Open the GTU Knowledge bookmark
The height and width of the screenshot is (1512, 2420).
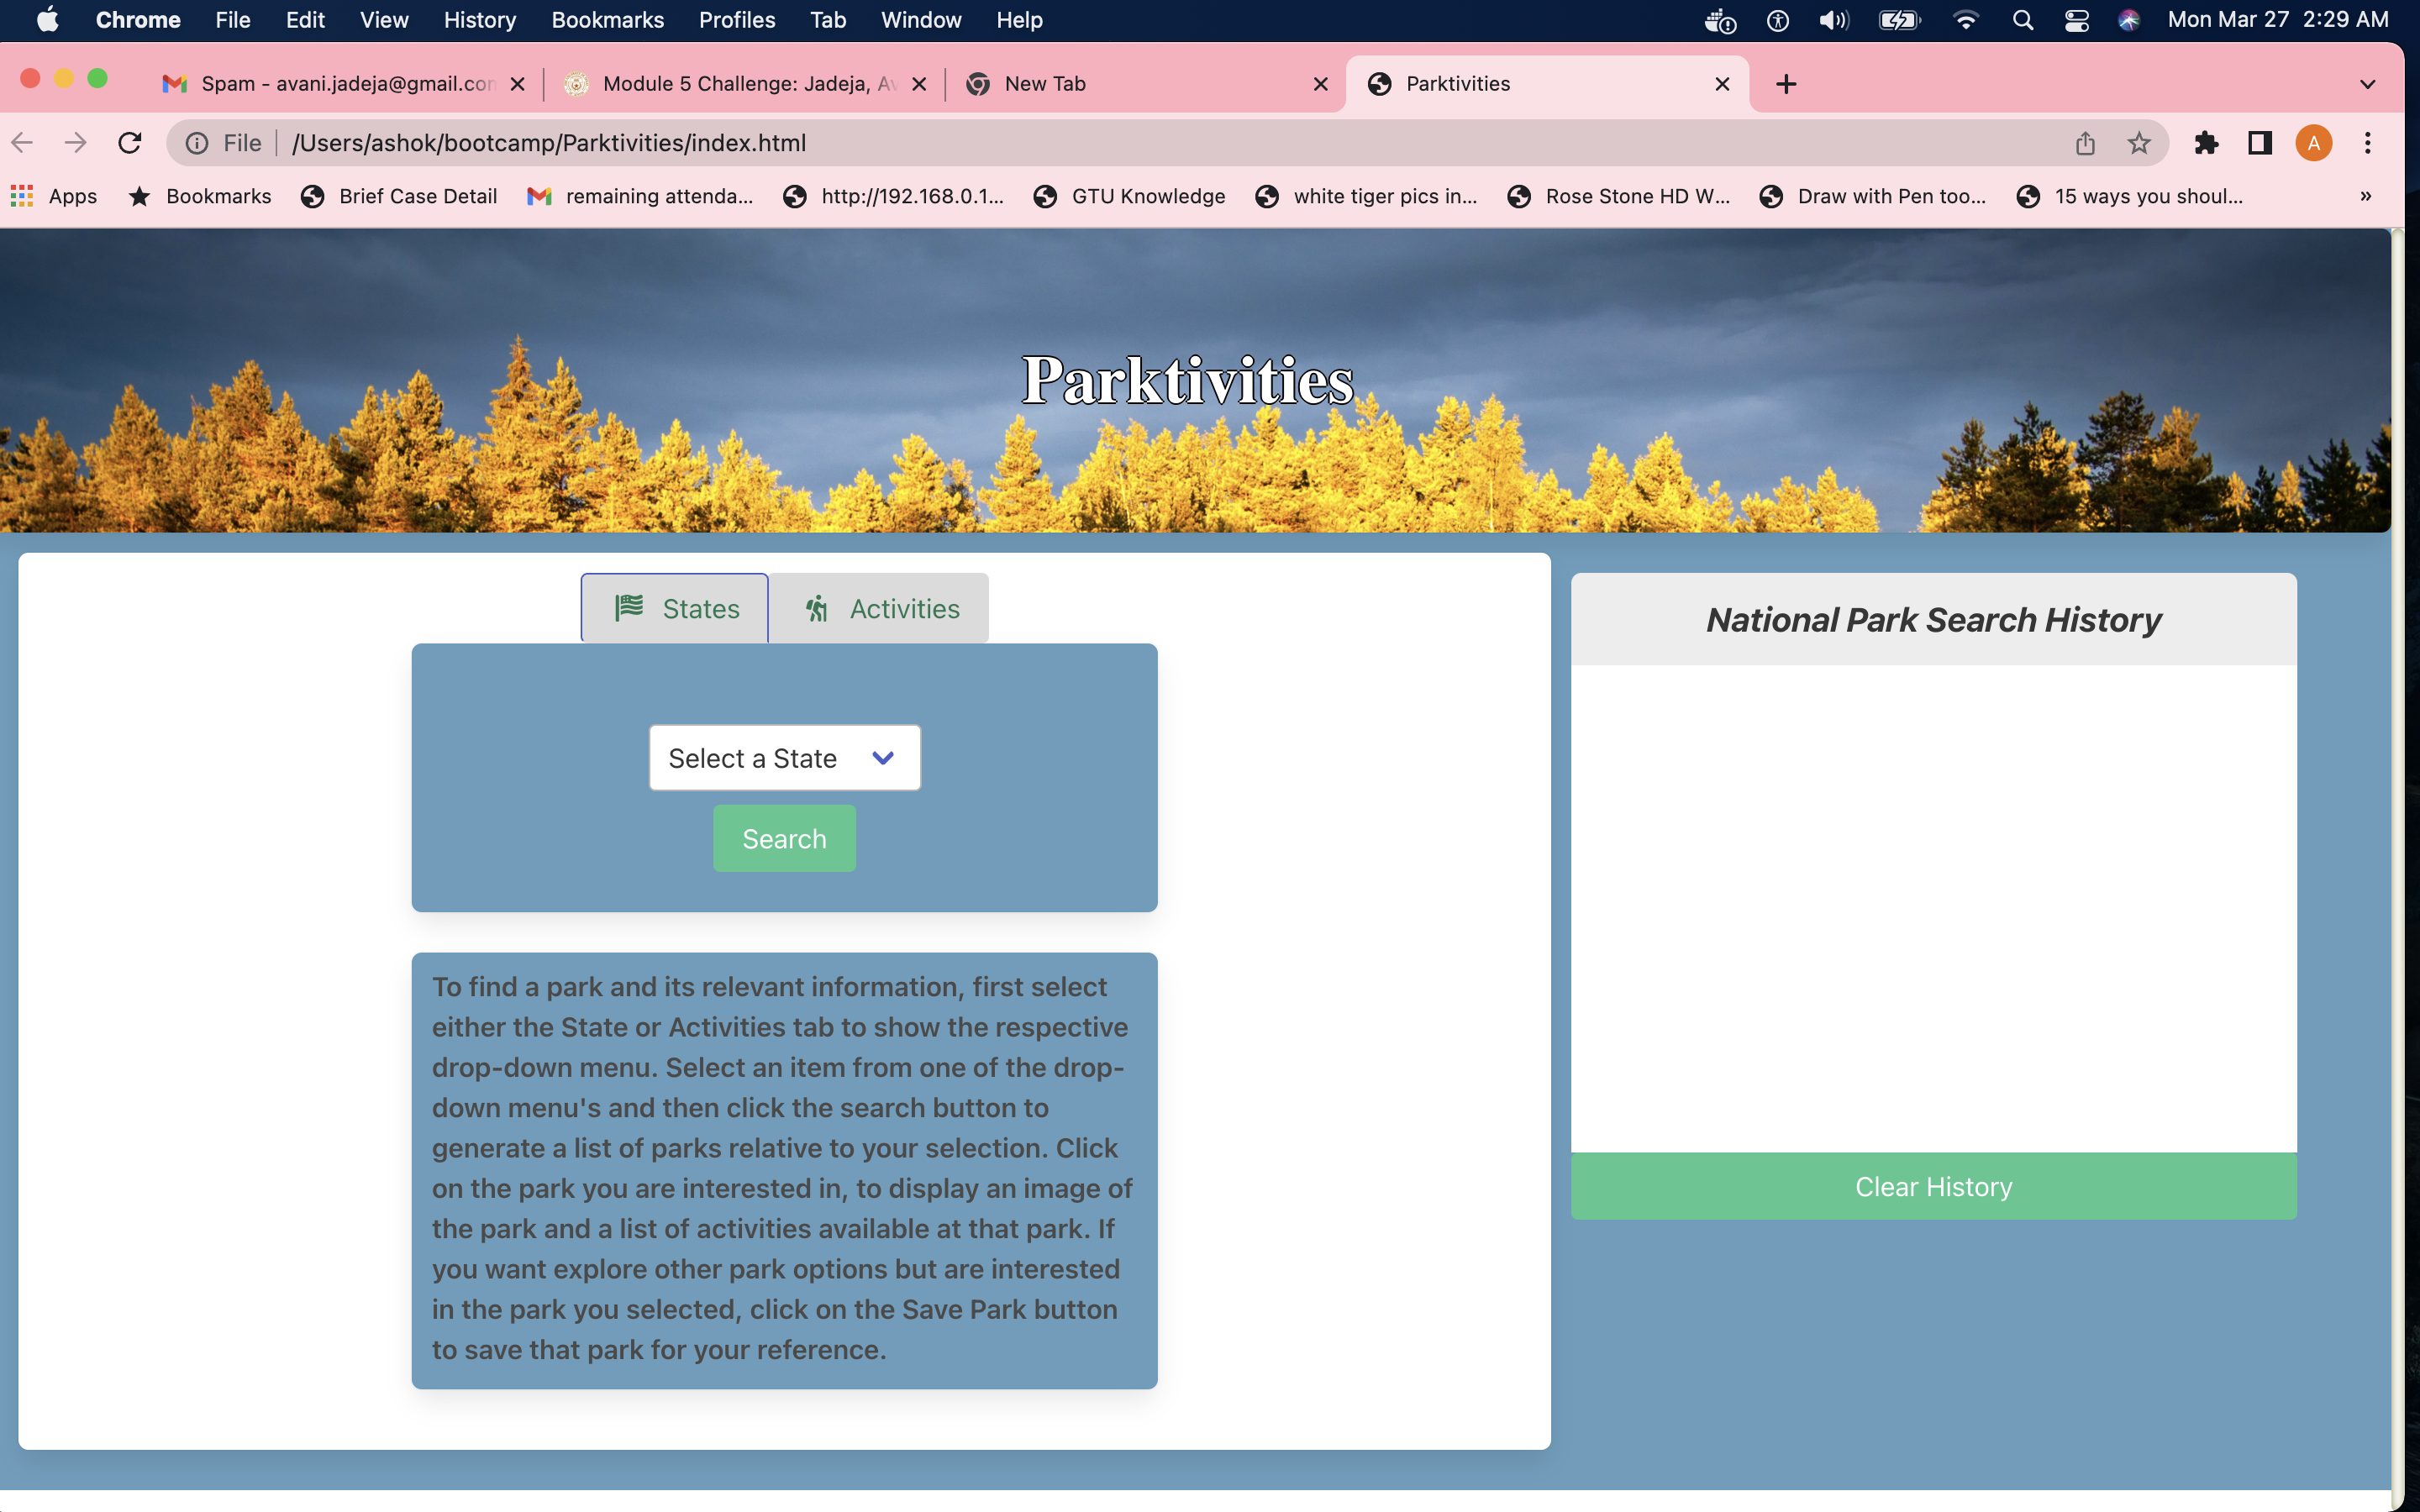pos(1129,196)
